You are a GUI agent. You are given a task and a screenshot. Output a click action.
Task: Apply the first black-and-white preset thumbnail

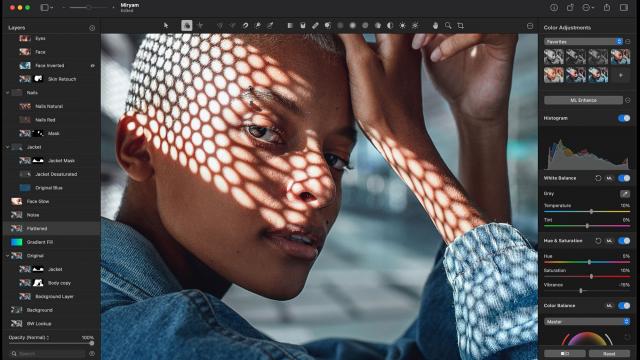coord(553,57)
